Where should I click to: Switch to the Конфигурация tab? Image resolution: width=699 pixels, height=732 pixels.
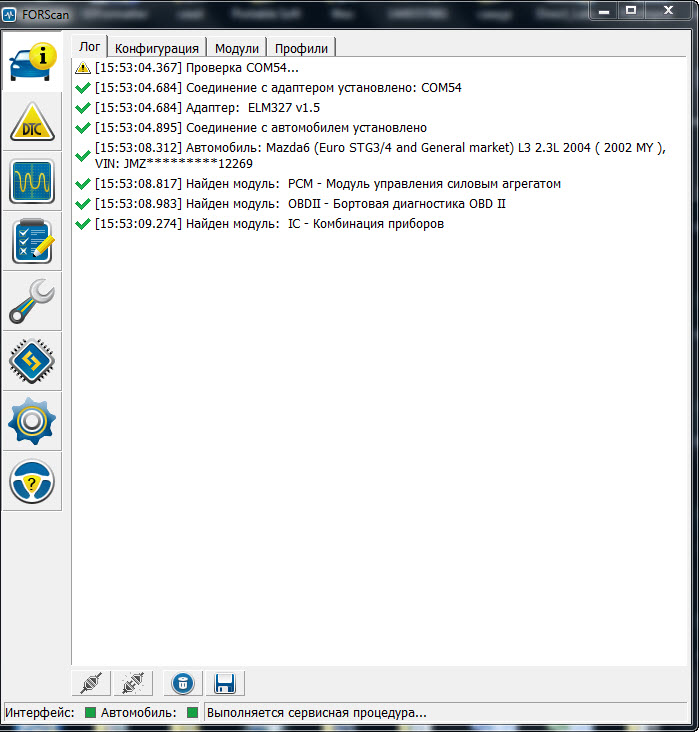(157, 48)
